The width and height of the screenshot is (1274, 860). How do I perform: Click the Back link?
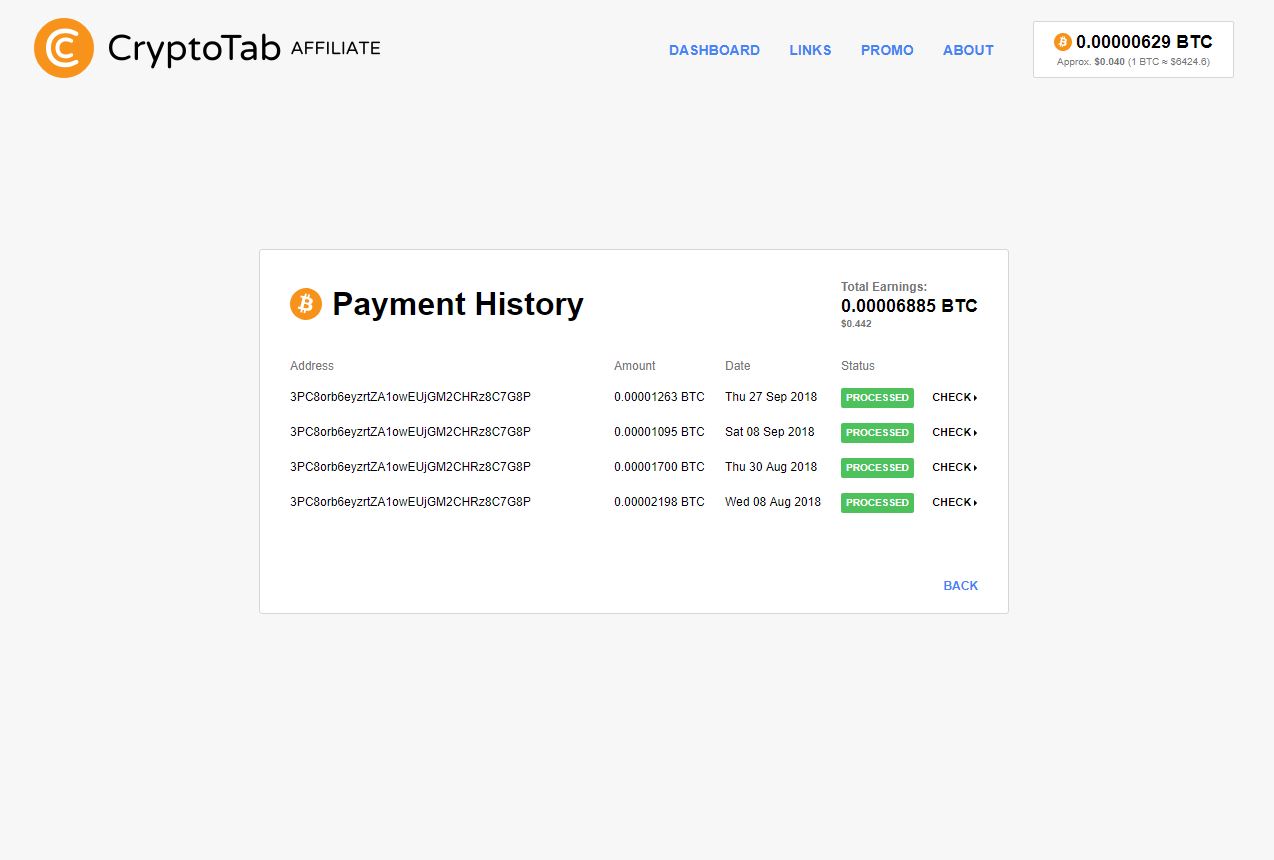960,586
